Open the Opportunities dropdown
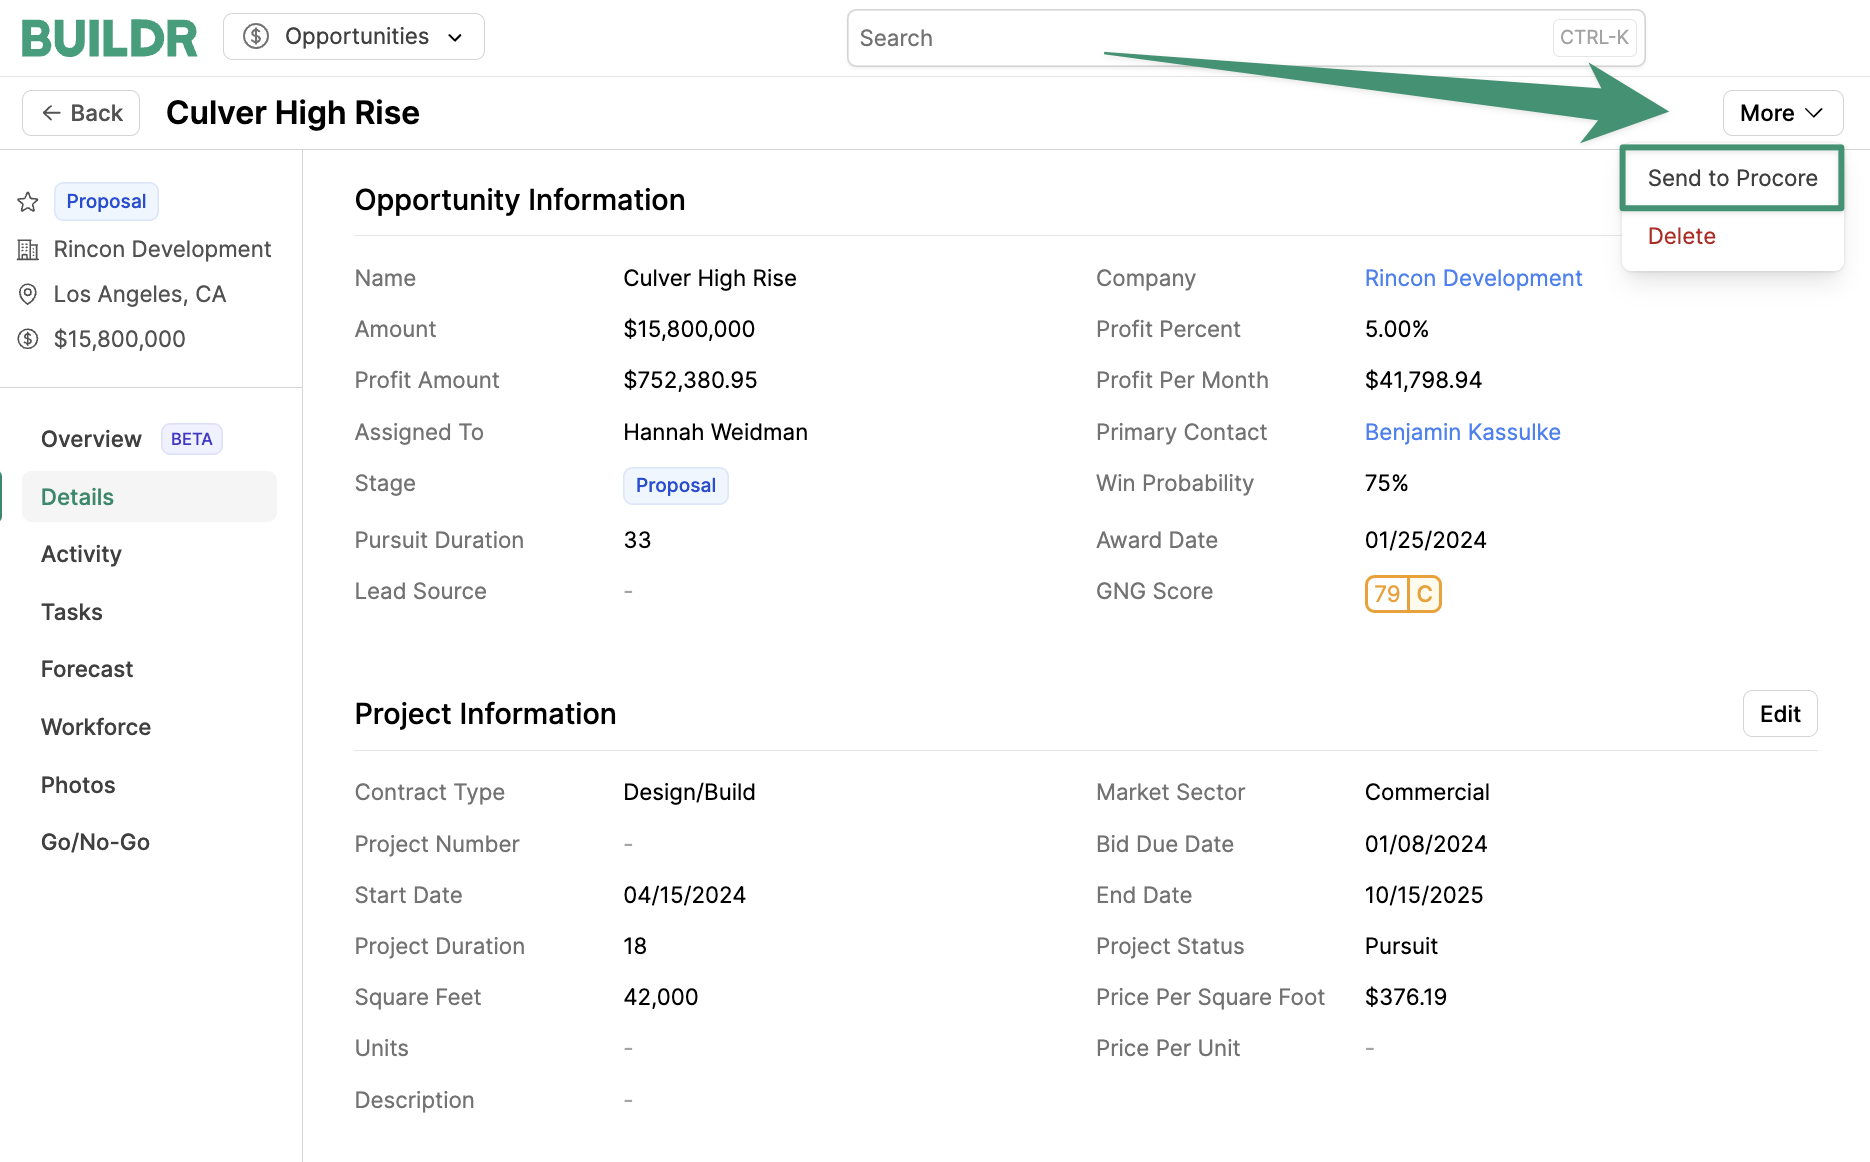 pyautogui.click(x=354, y=37)
